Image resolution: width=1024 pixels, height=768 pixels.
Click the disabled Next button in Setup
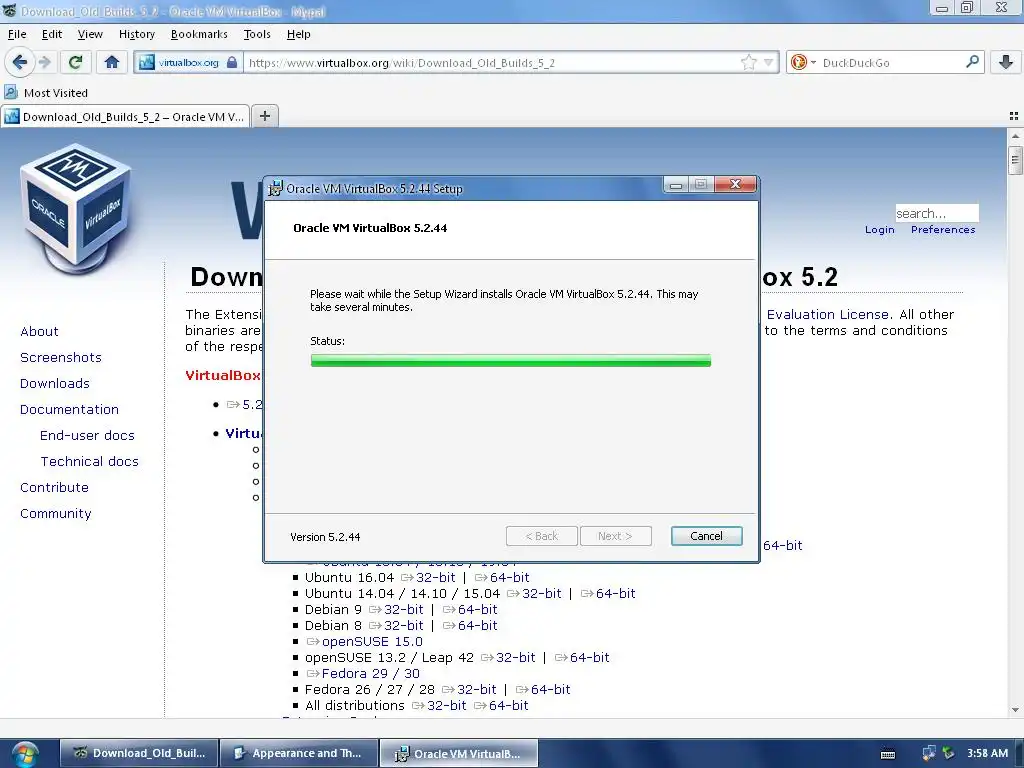pyautogui.click(x=615, y=536)
